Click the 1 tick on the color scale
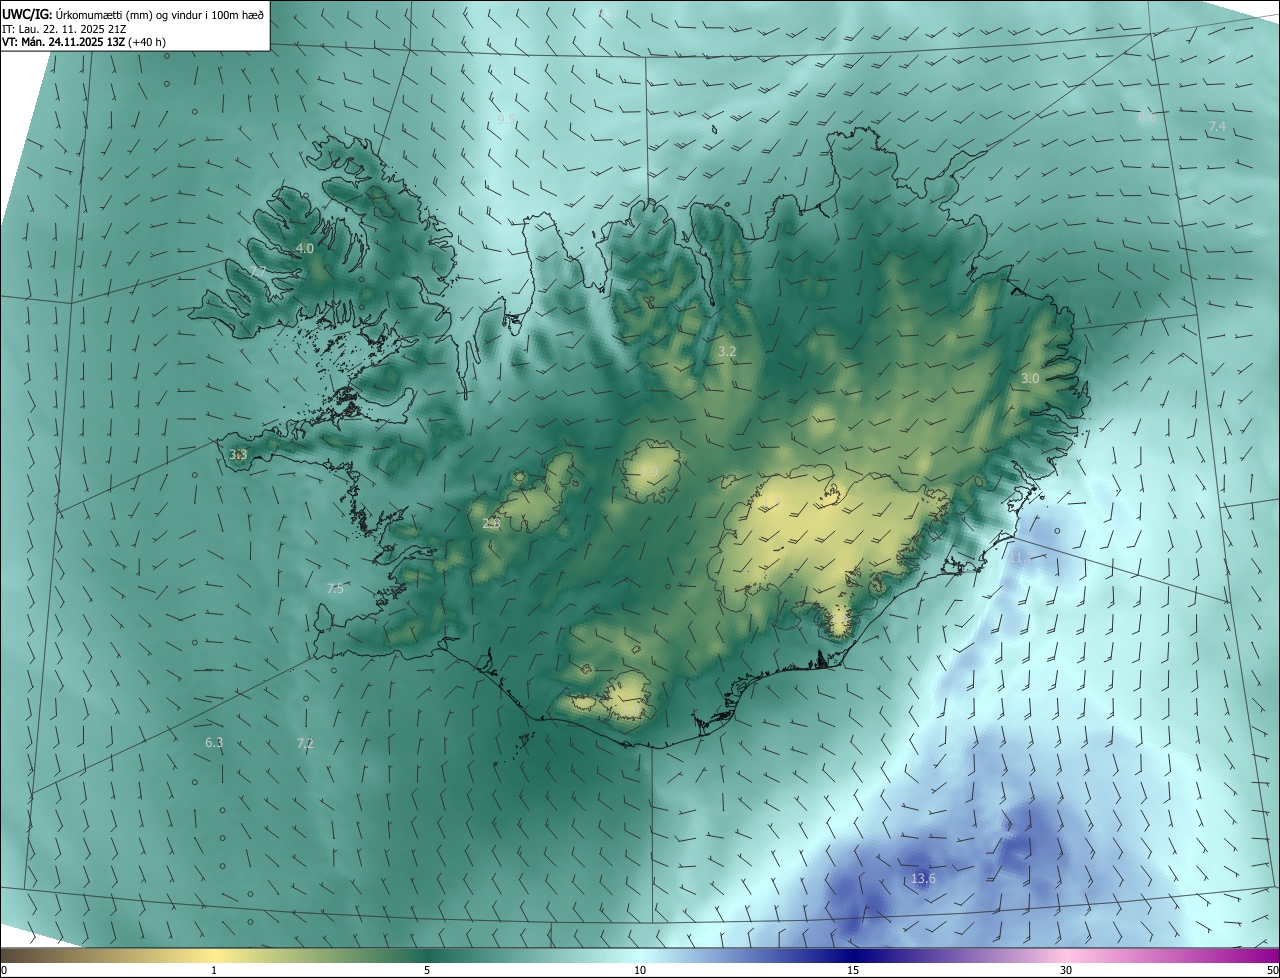The width and height of the screenshot is (1280, 978). point(214,970)
